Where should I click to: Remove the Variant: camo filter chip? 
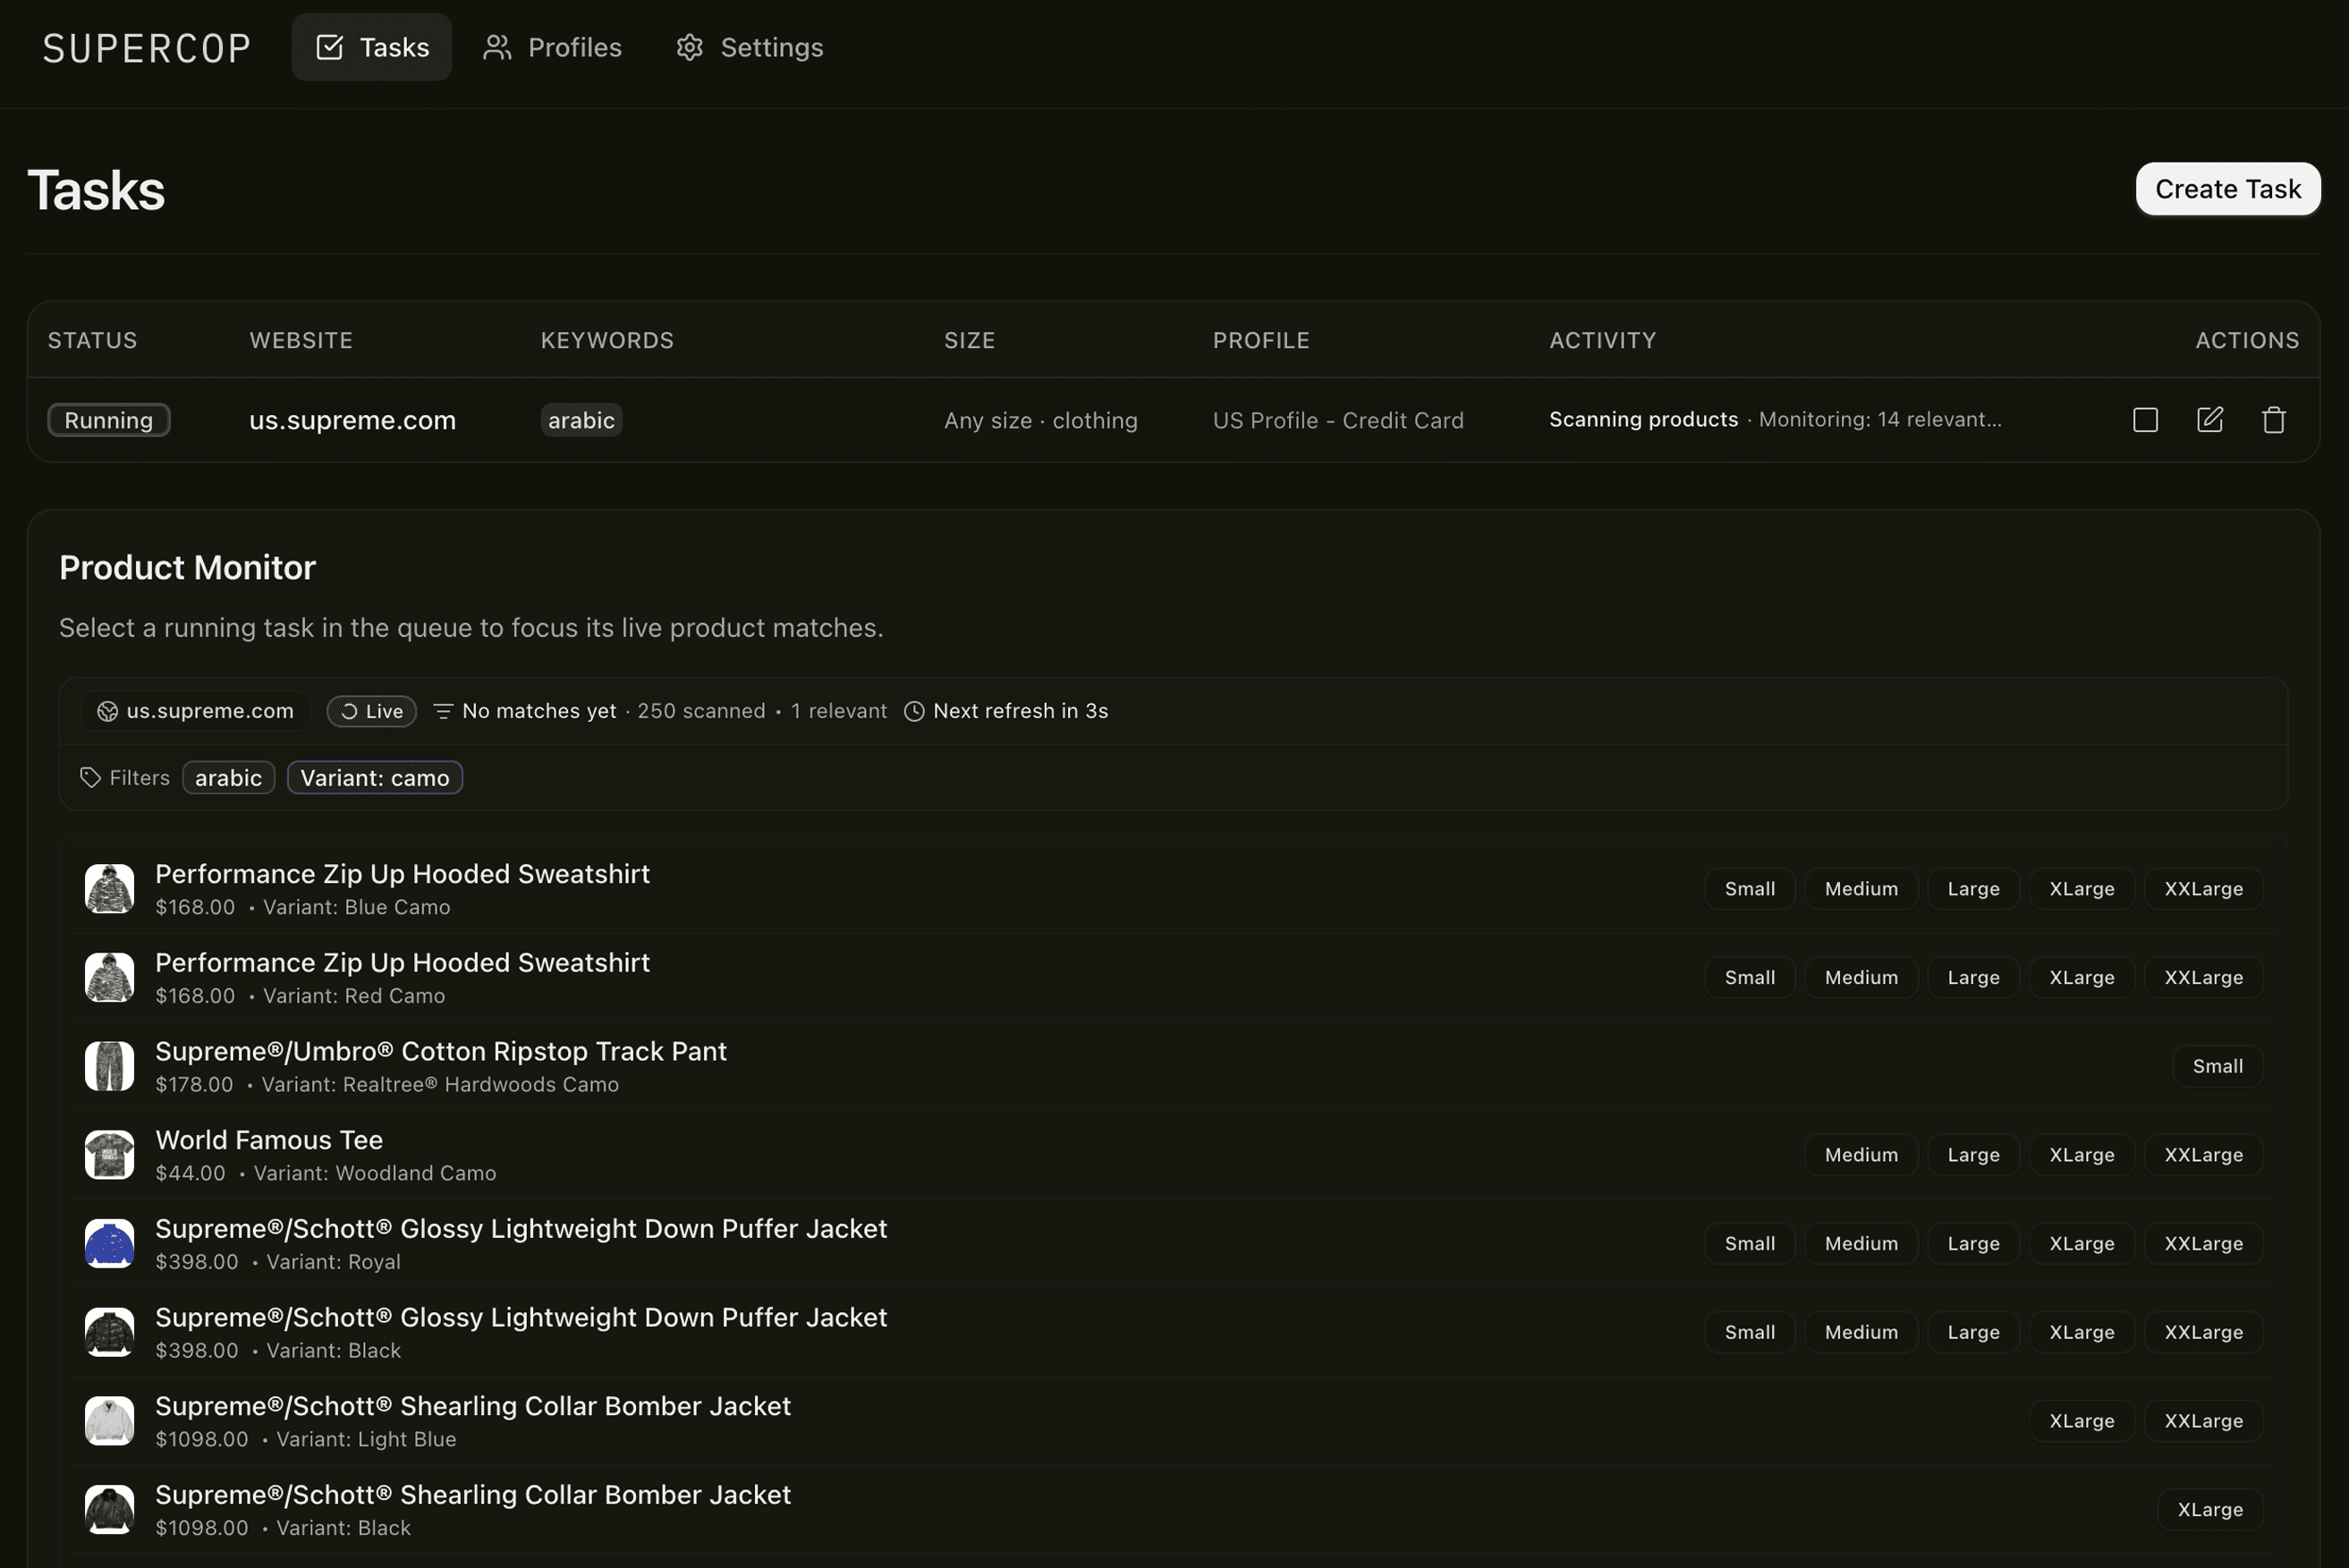[374, 777]
